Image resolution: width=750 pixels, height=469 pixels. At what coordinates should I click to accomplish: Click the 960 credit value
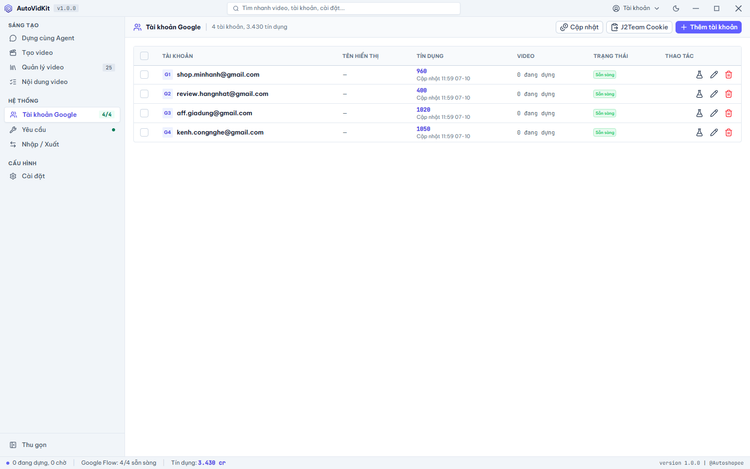tap(421, 71)
